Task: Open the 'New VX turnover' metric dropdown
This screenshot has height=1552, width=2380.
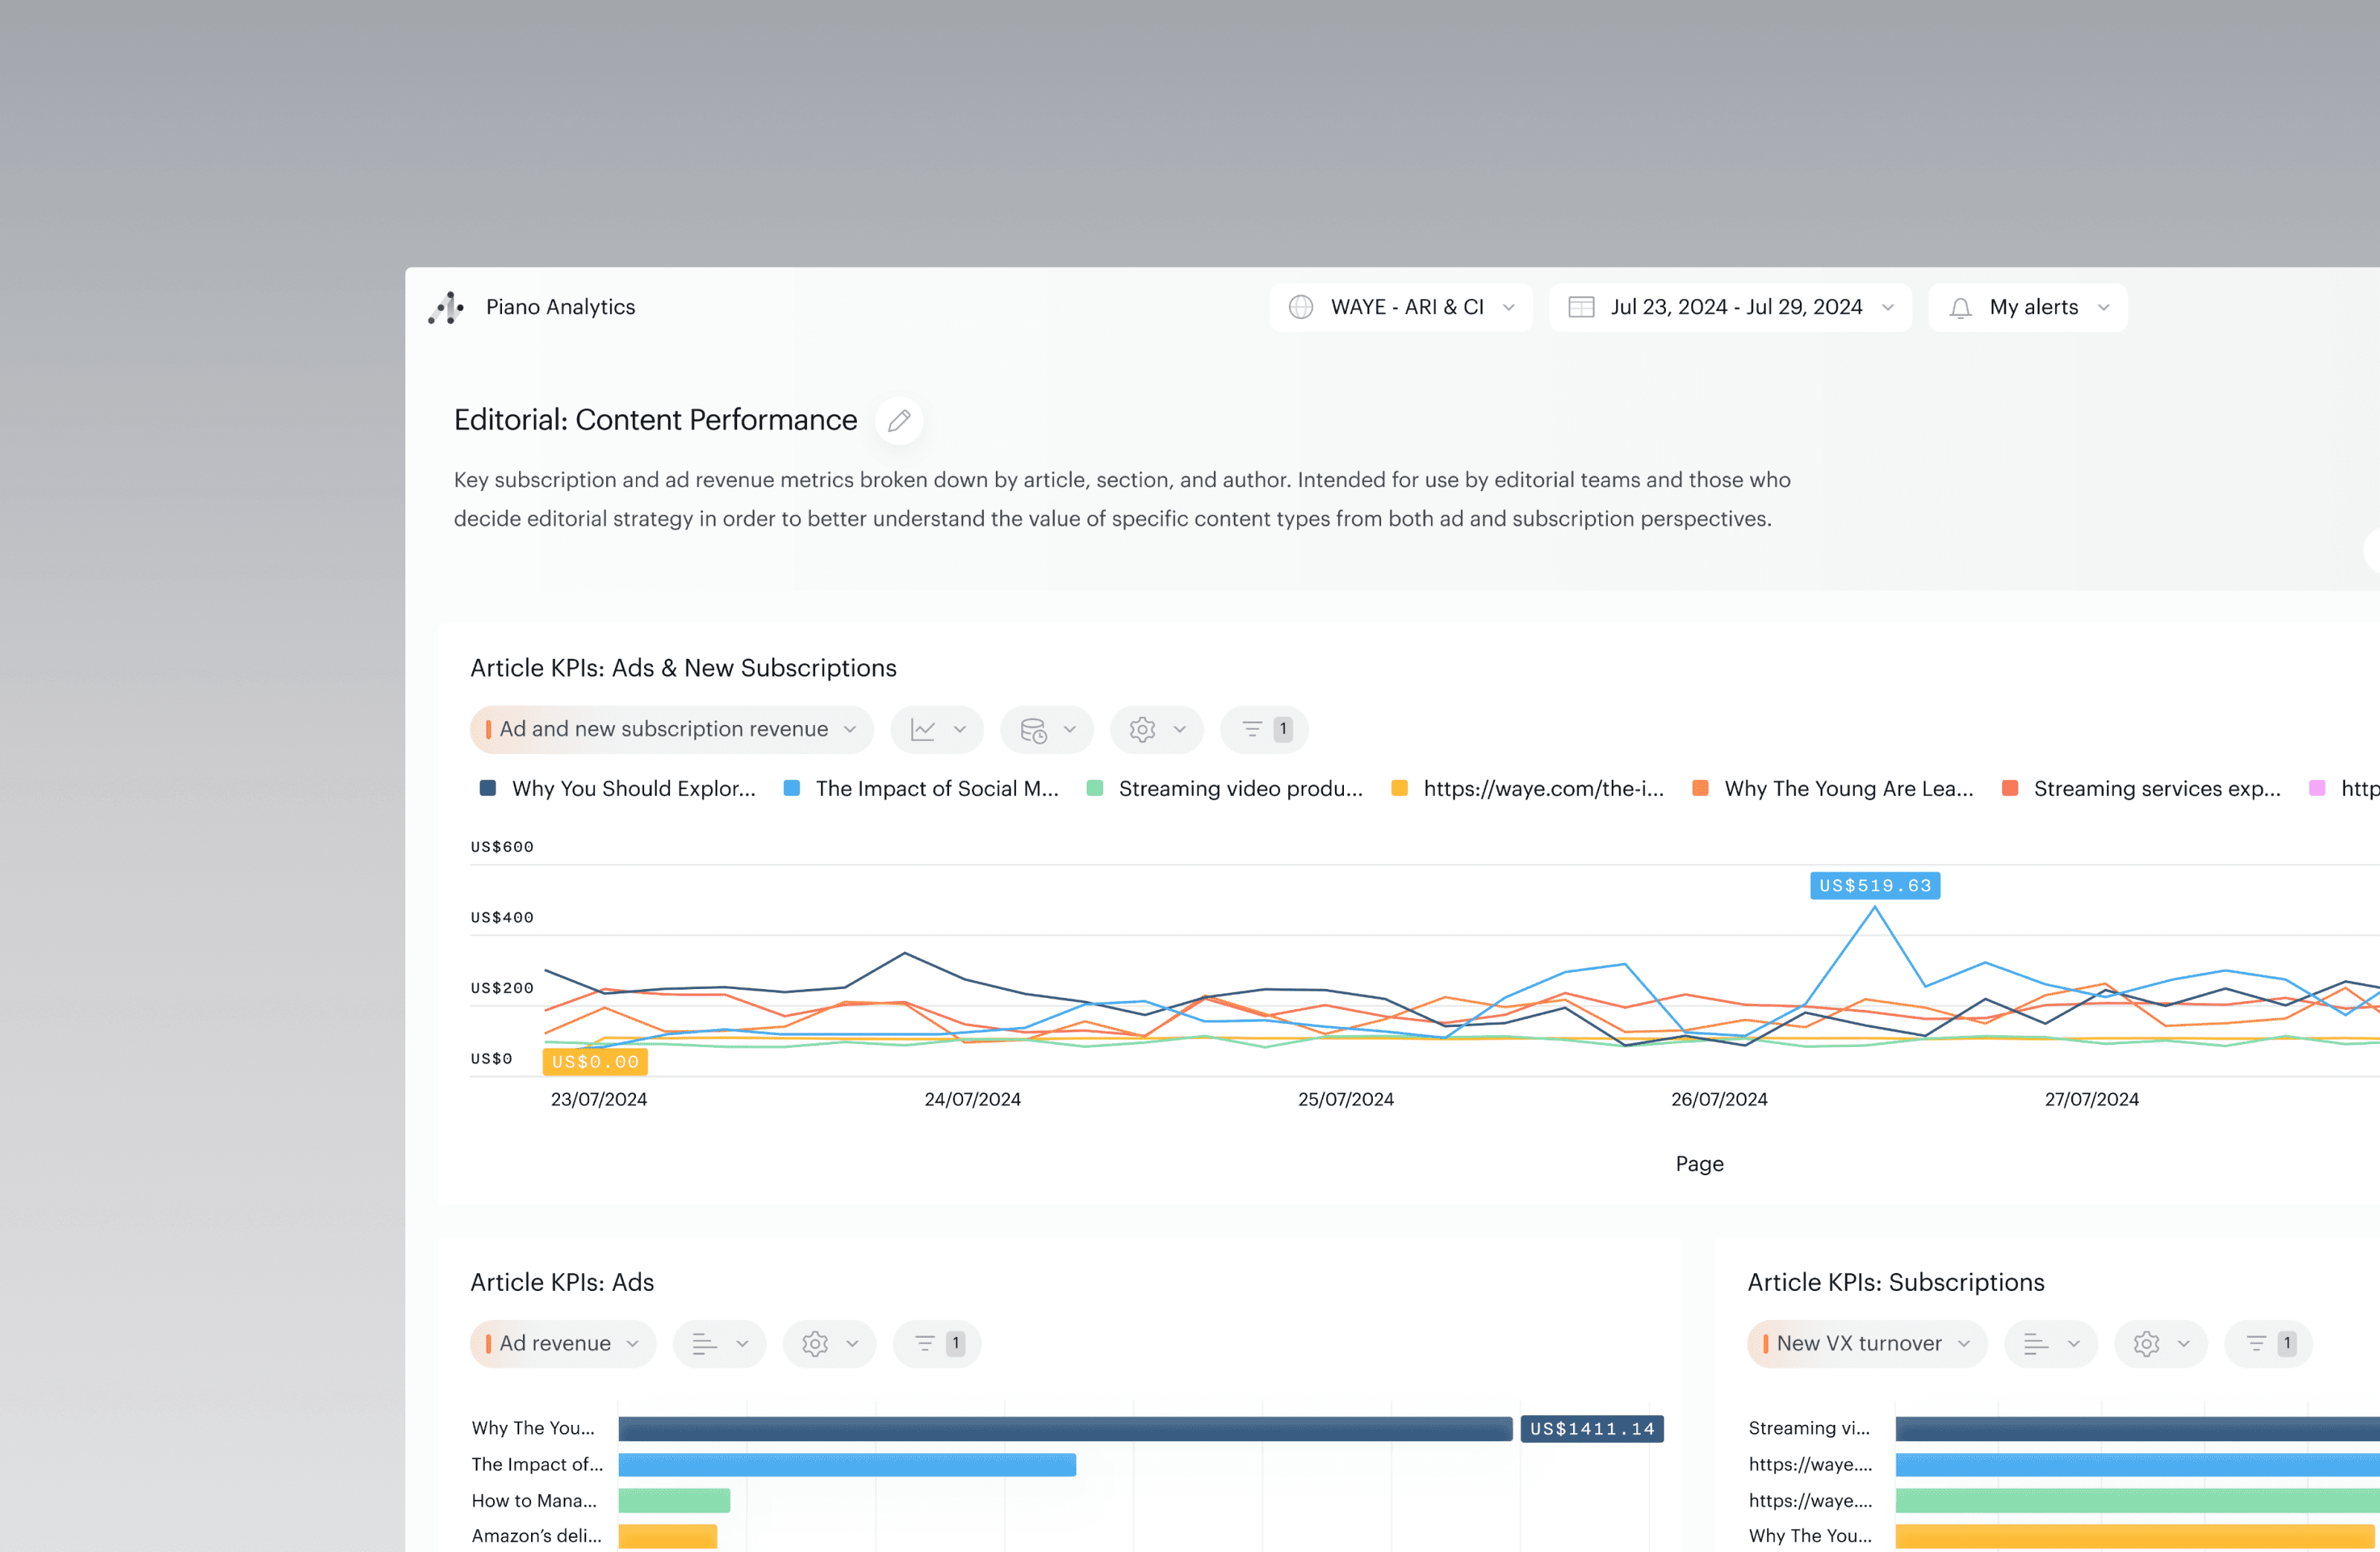Action: coord(1866,1343)
